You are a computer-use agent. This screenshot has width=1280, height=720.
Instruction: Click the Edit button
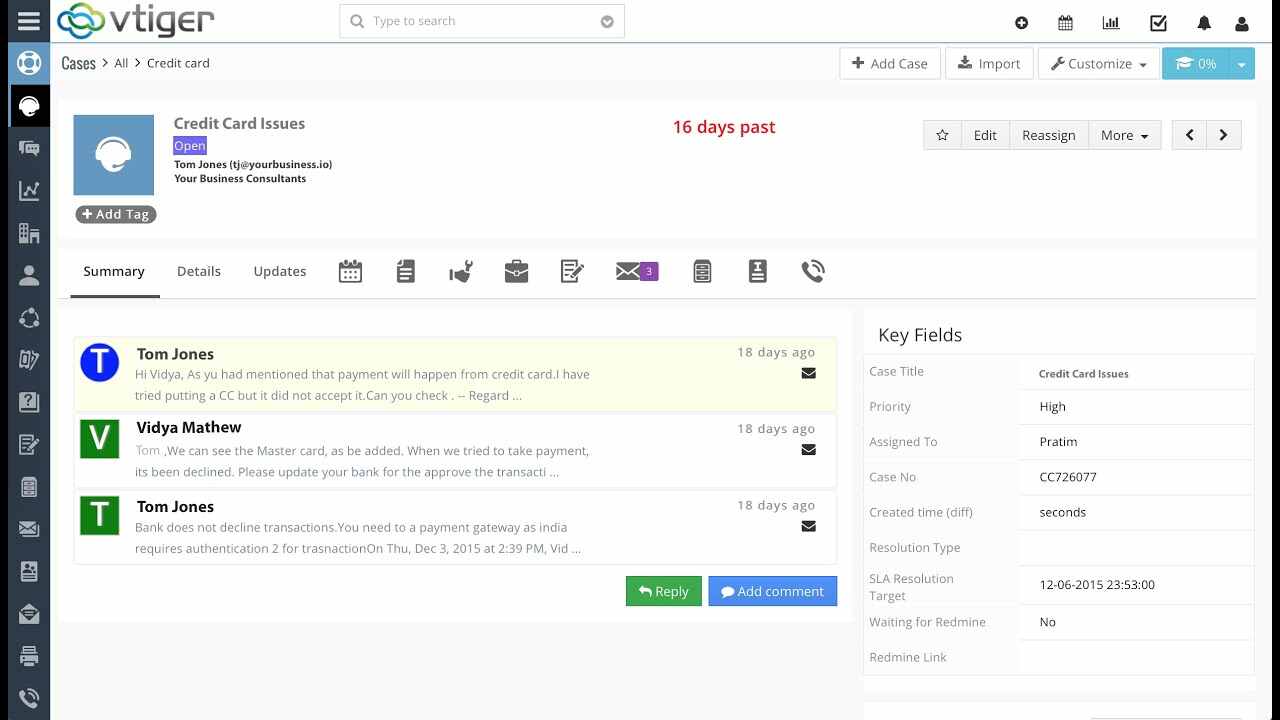pos(985,135)
